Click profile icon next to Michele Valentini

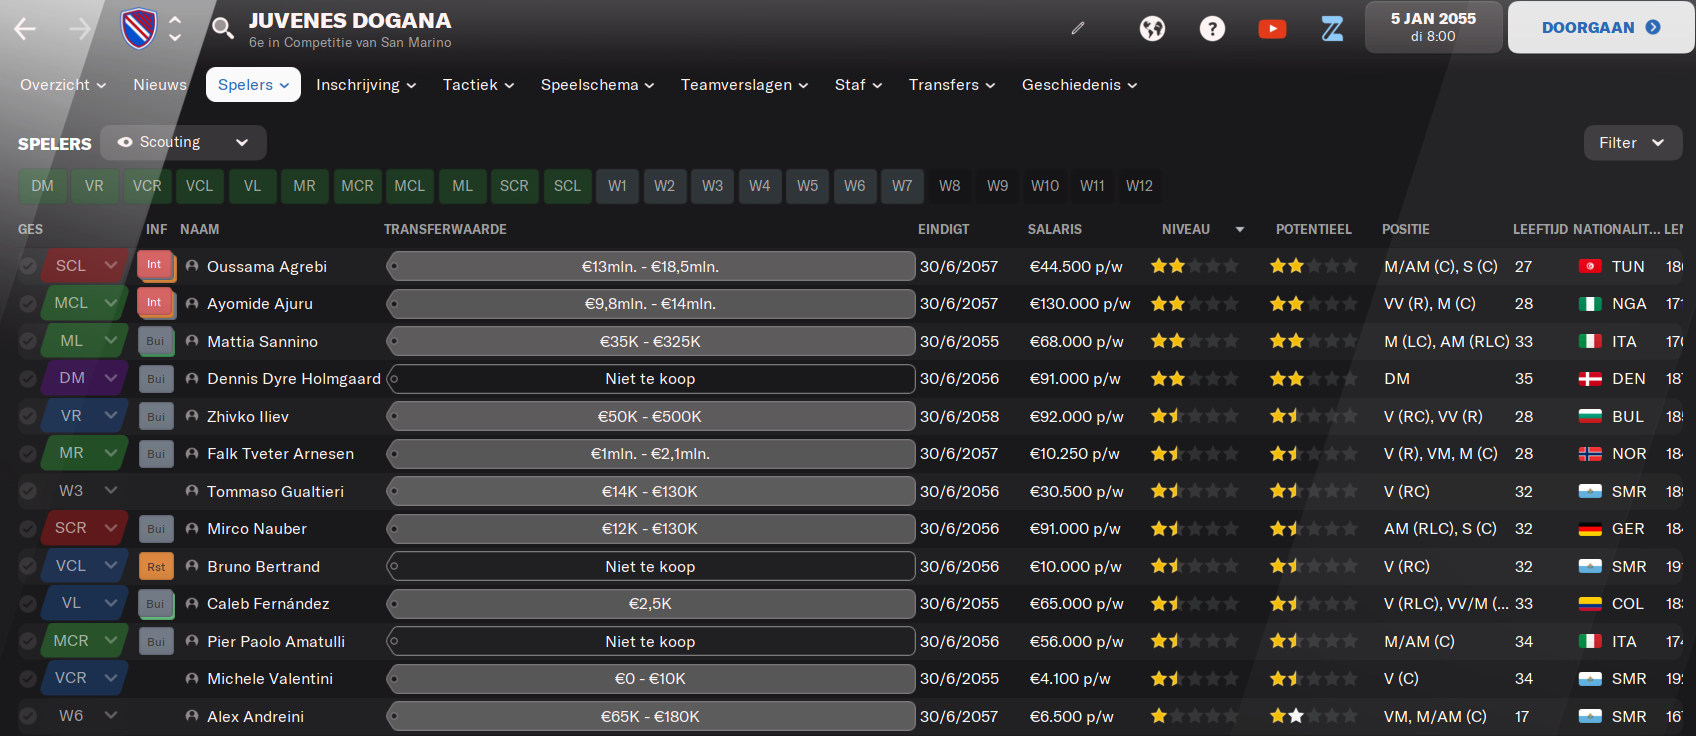[192, 678]
